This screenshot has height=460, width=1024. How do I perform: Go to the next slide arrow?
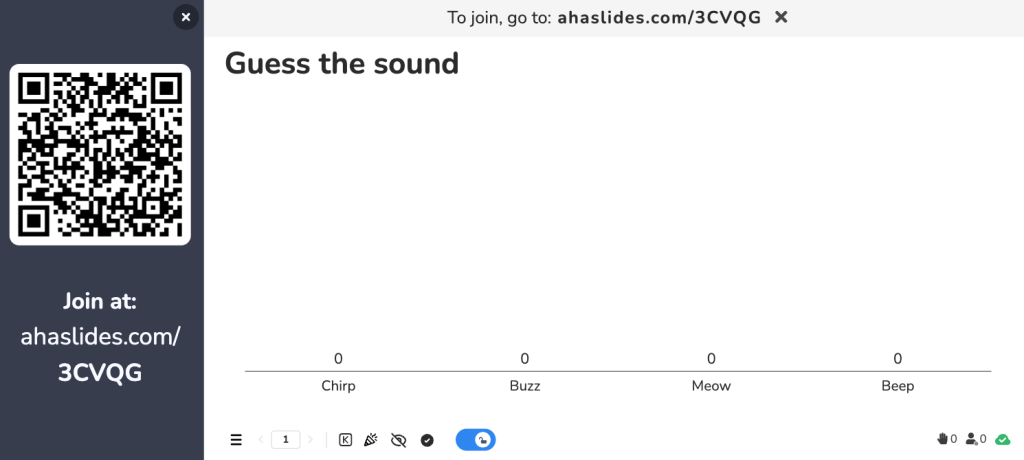(x=310, y=440)
